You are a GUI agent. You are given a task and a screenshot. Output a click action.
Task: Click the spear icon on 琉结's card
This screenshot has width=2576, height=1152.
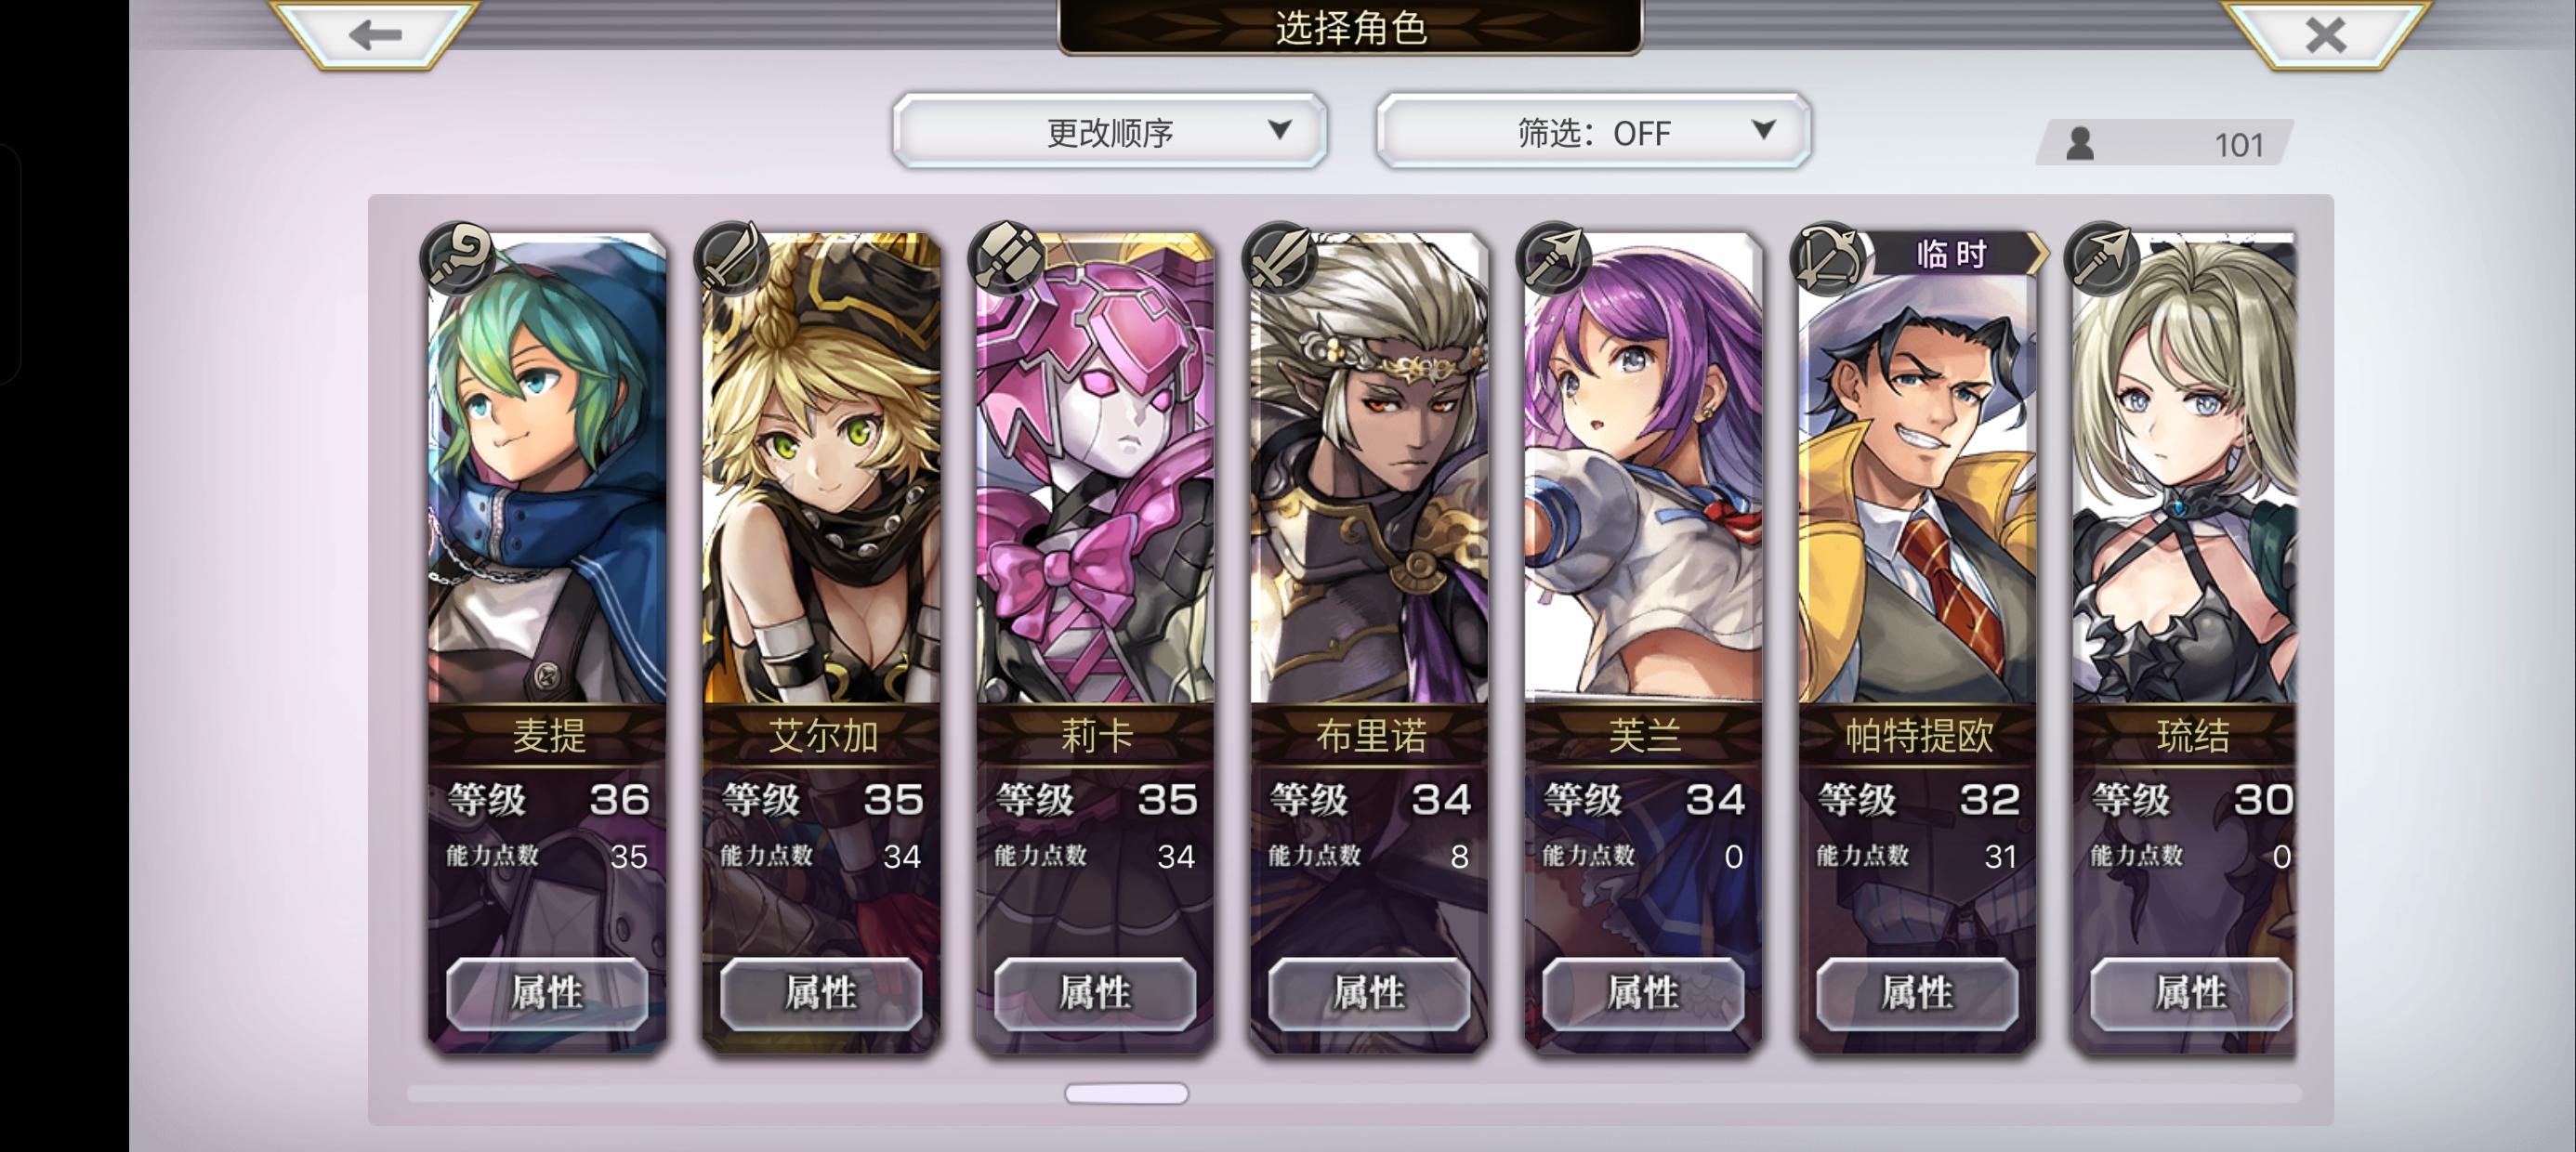(x=2102, y=257)
